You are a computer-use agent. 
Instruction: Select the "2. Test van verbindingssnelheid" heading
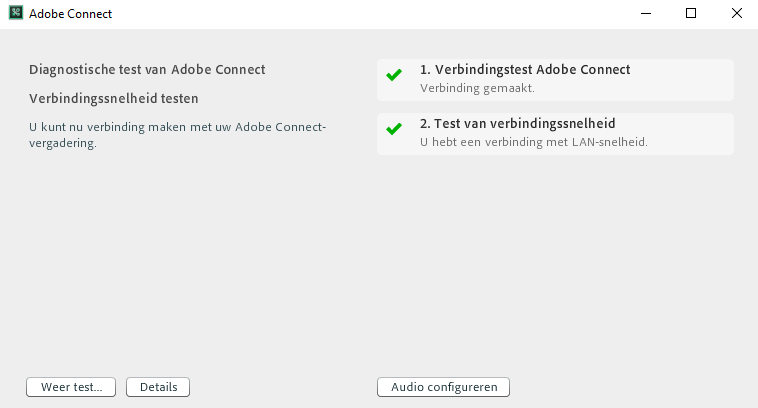pyautogui.click(x=517, y=124)
